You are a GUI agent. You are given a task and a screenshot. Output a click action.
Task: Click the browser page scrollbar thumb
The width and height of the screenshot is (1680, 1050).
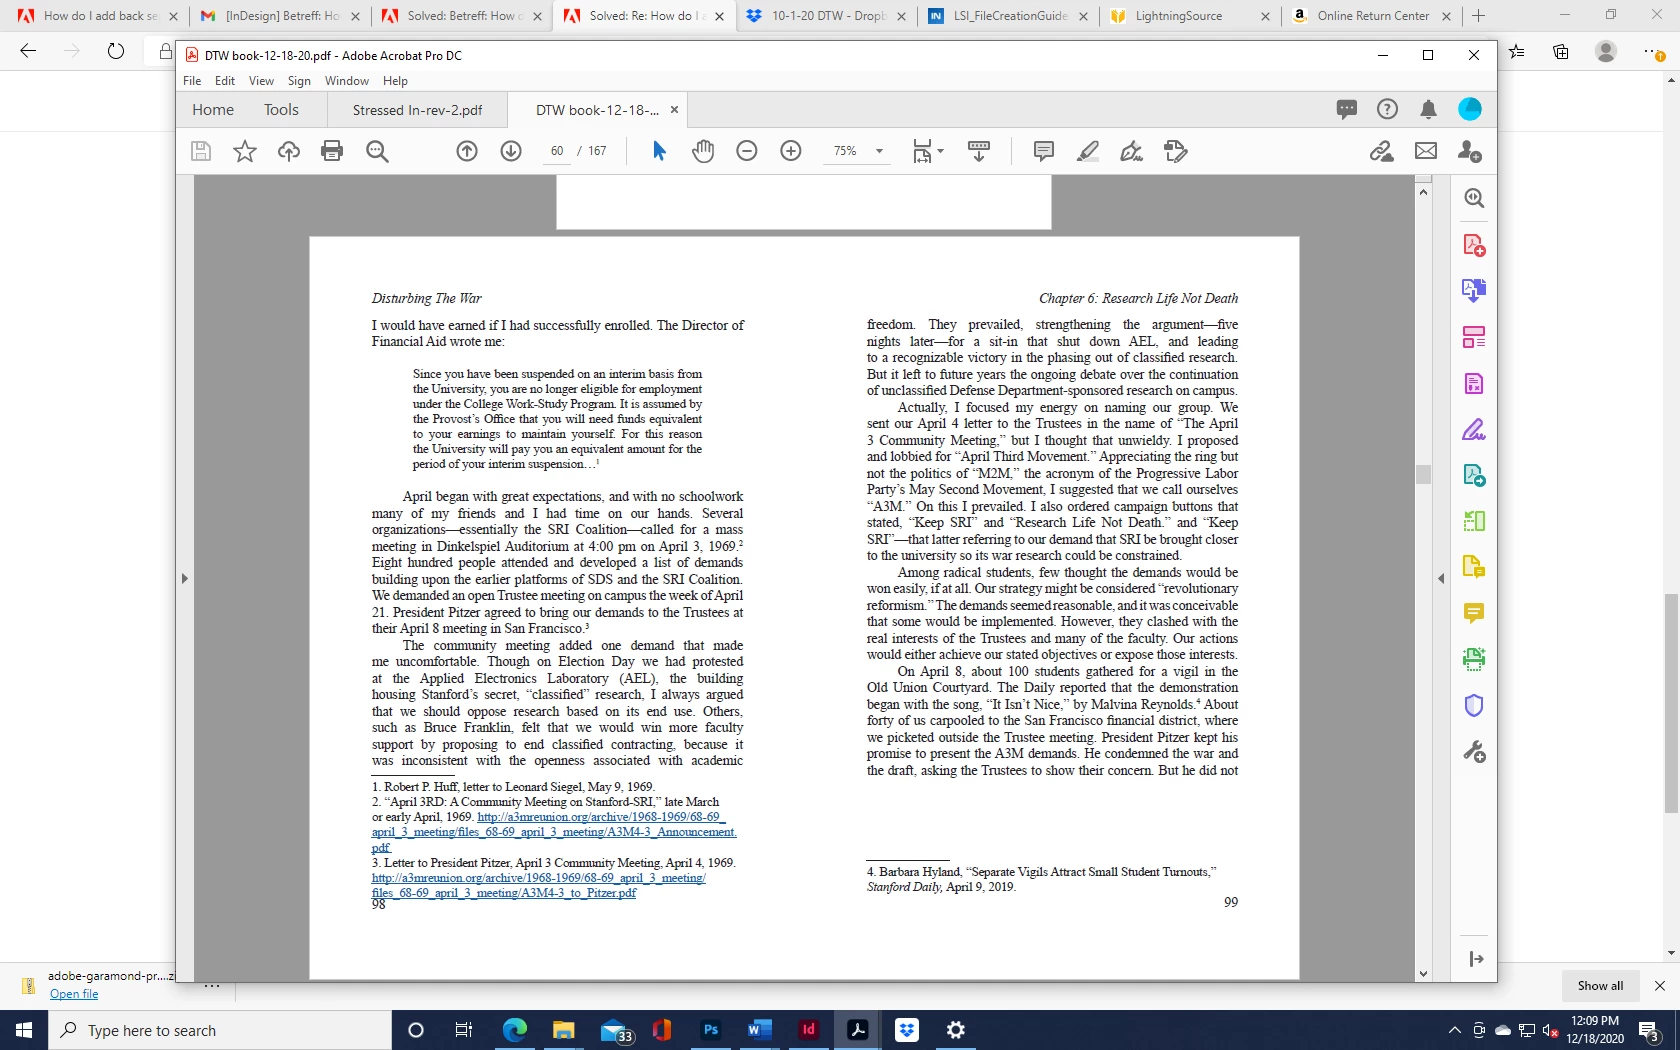1671,703
